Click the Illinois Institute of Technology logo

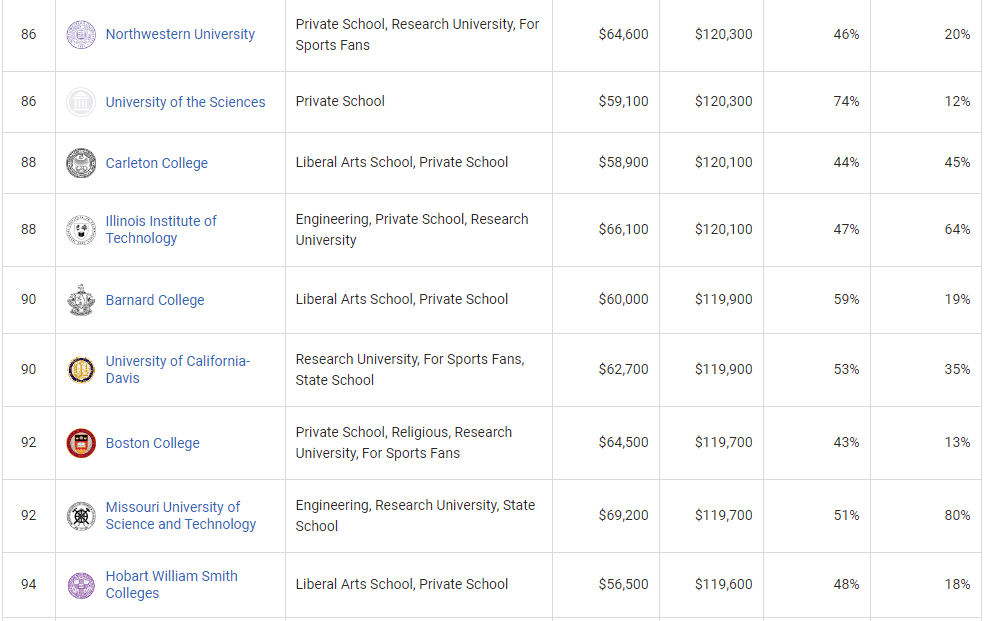point(81,230)
